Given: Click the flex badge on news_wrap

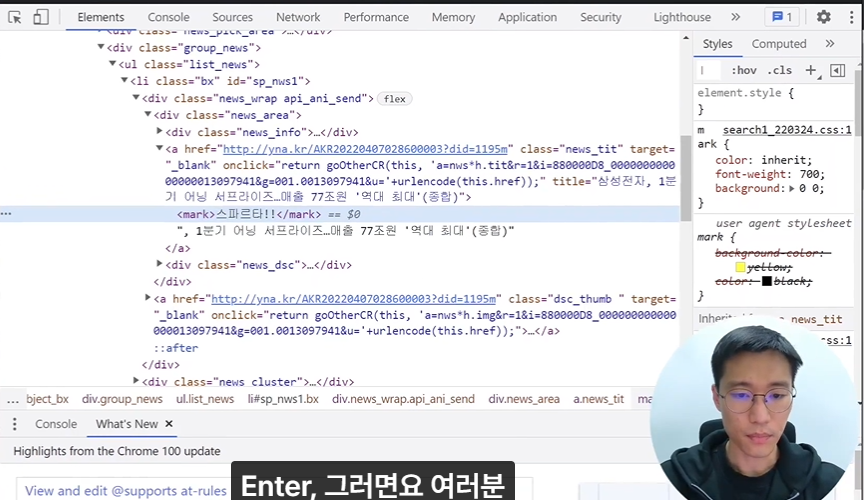Looking at the screenshot, I should [395, 99].
